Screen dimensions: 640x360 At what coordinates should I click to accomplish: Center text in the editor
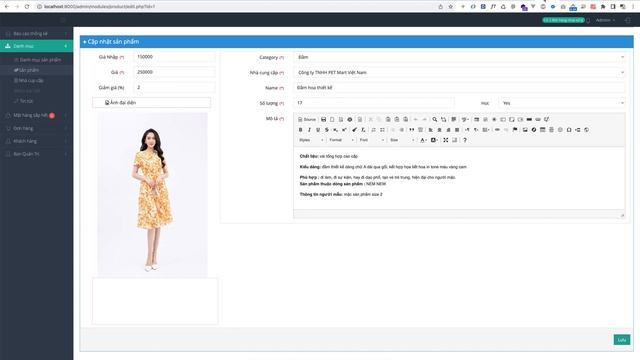pyautogui.click(x=440, y=130)
